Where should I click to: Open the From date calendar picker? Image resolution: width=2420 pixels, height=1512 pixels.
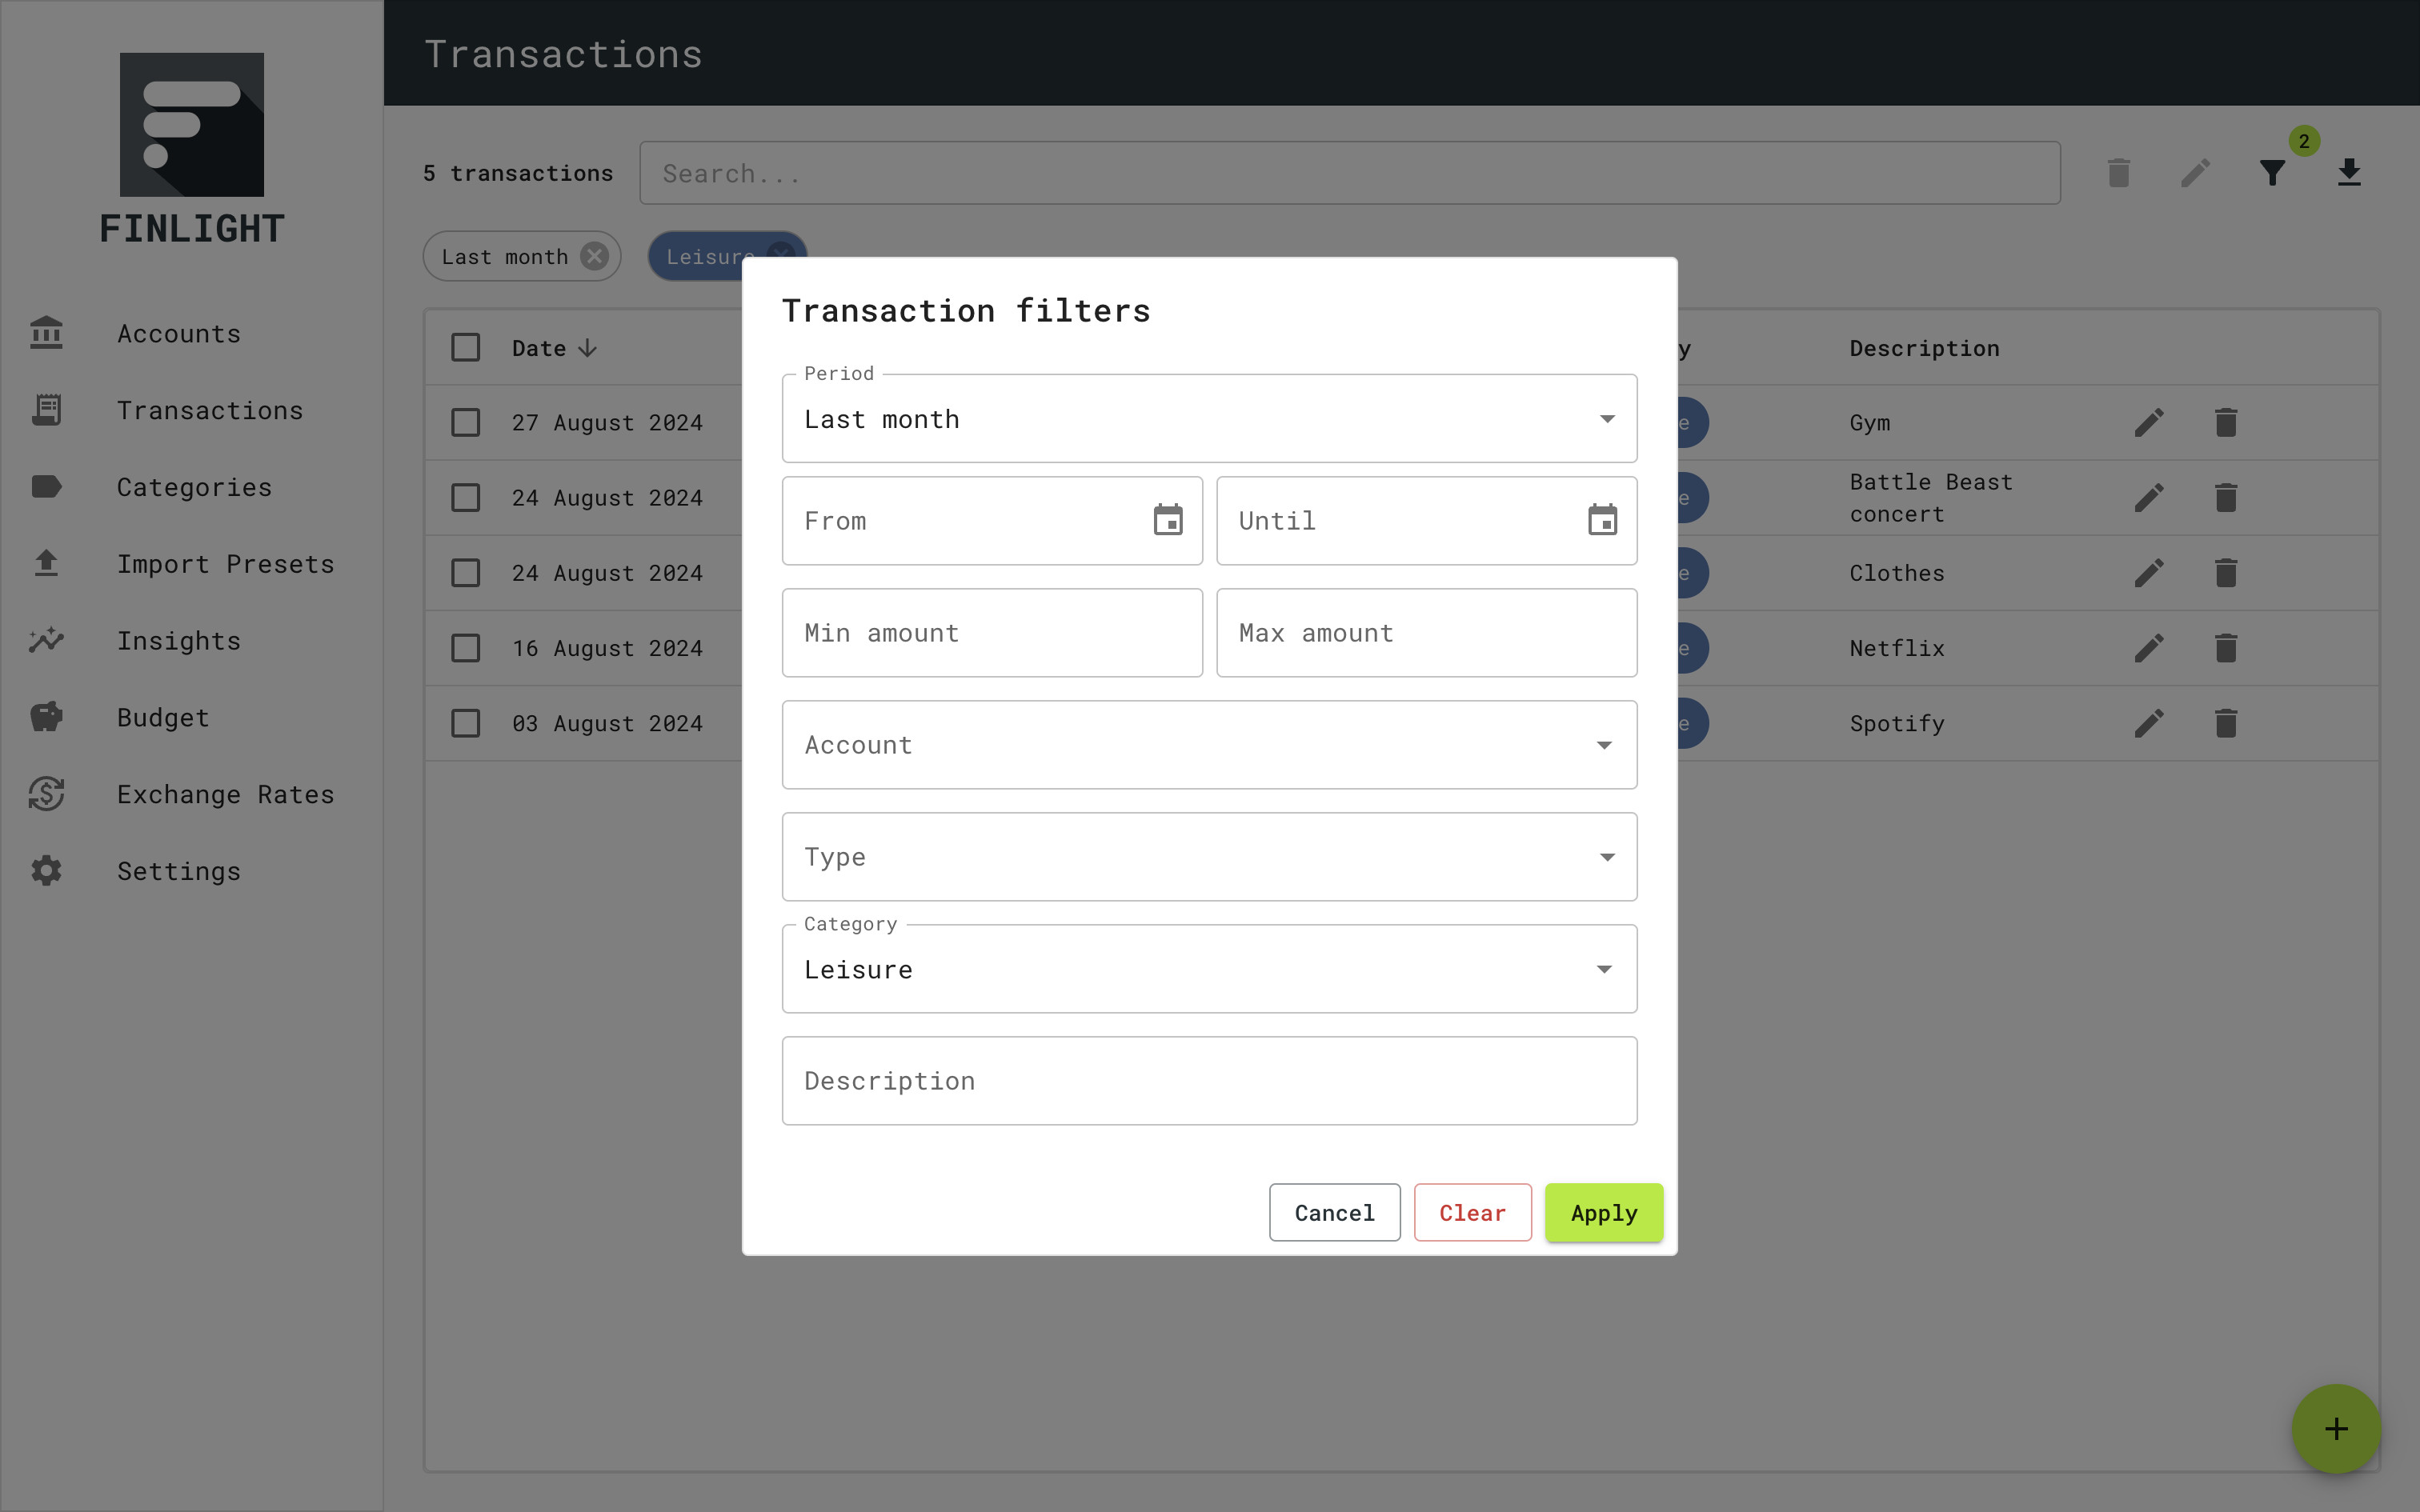pyautogui.click(x=1167, y=520)
